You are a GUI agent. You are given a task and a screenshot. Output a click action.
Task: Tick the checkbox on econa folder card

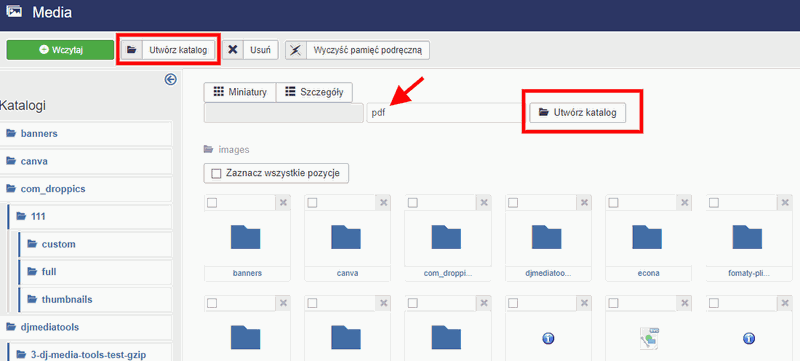614,203
